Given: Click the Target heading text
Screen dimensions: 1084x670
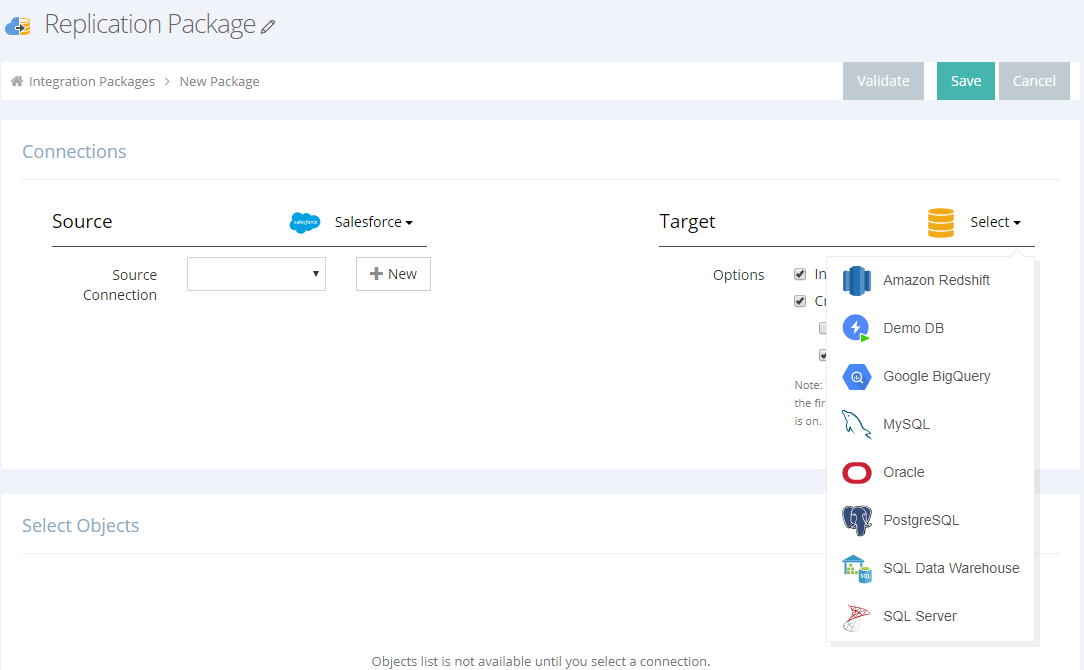Looking at the screenshot, I should pyautogui.click(x=686, y=221).
